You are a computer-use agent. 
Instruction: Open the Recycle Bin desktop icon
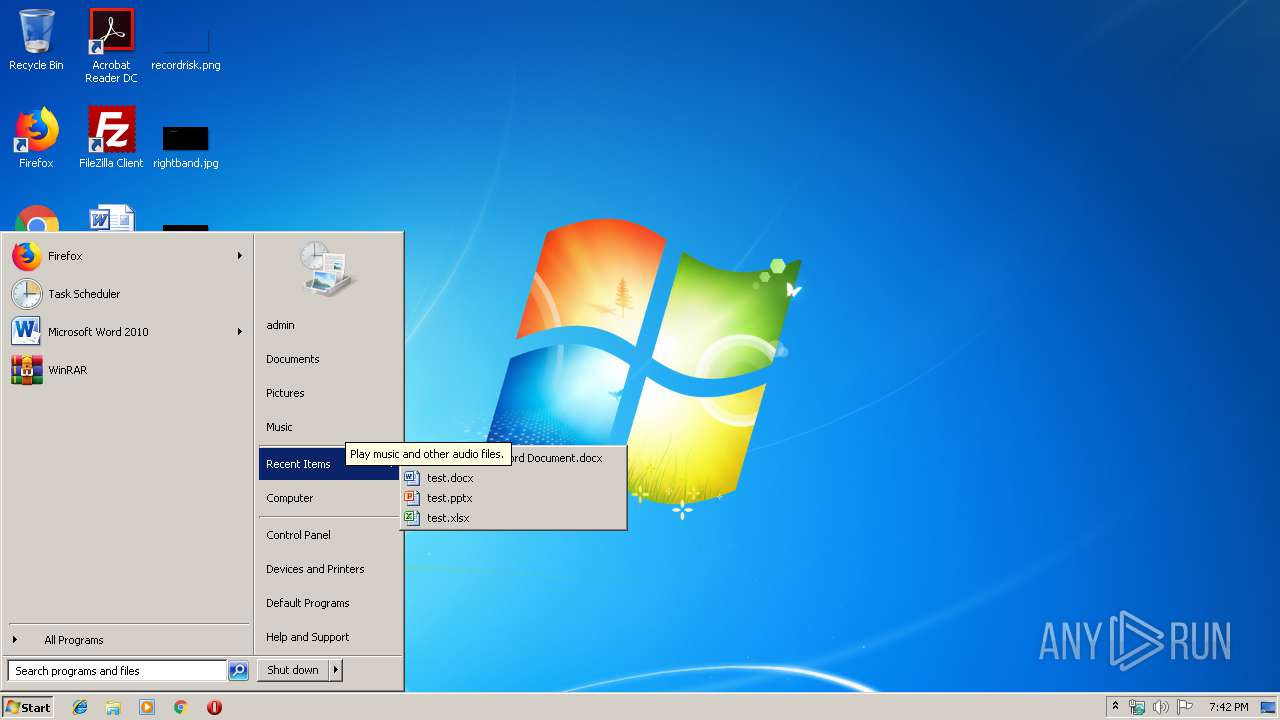pyautogui.click(x=36, y=40)
